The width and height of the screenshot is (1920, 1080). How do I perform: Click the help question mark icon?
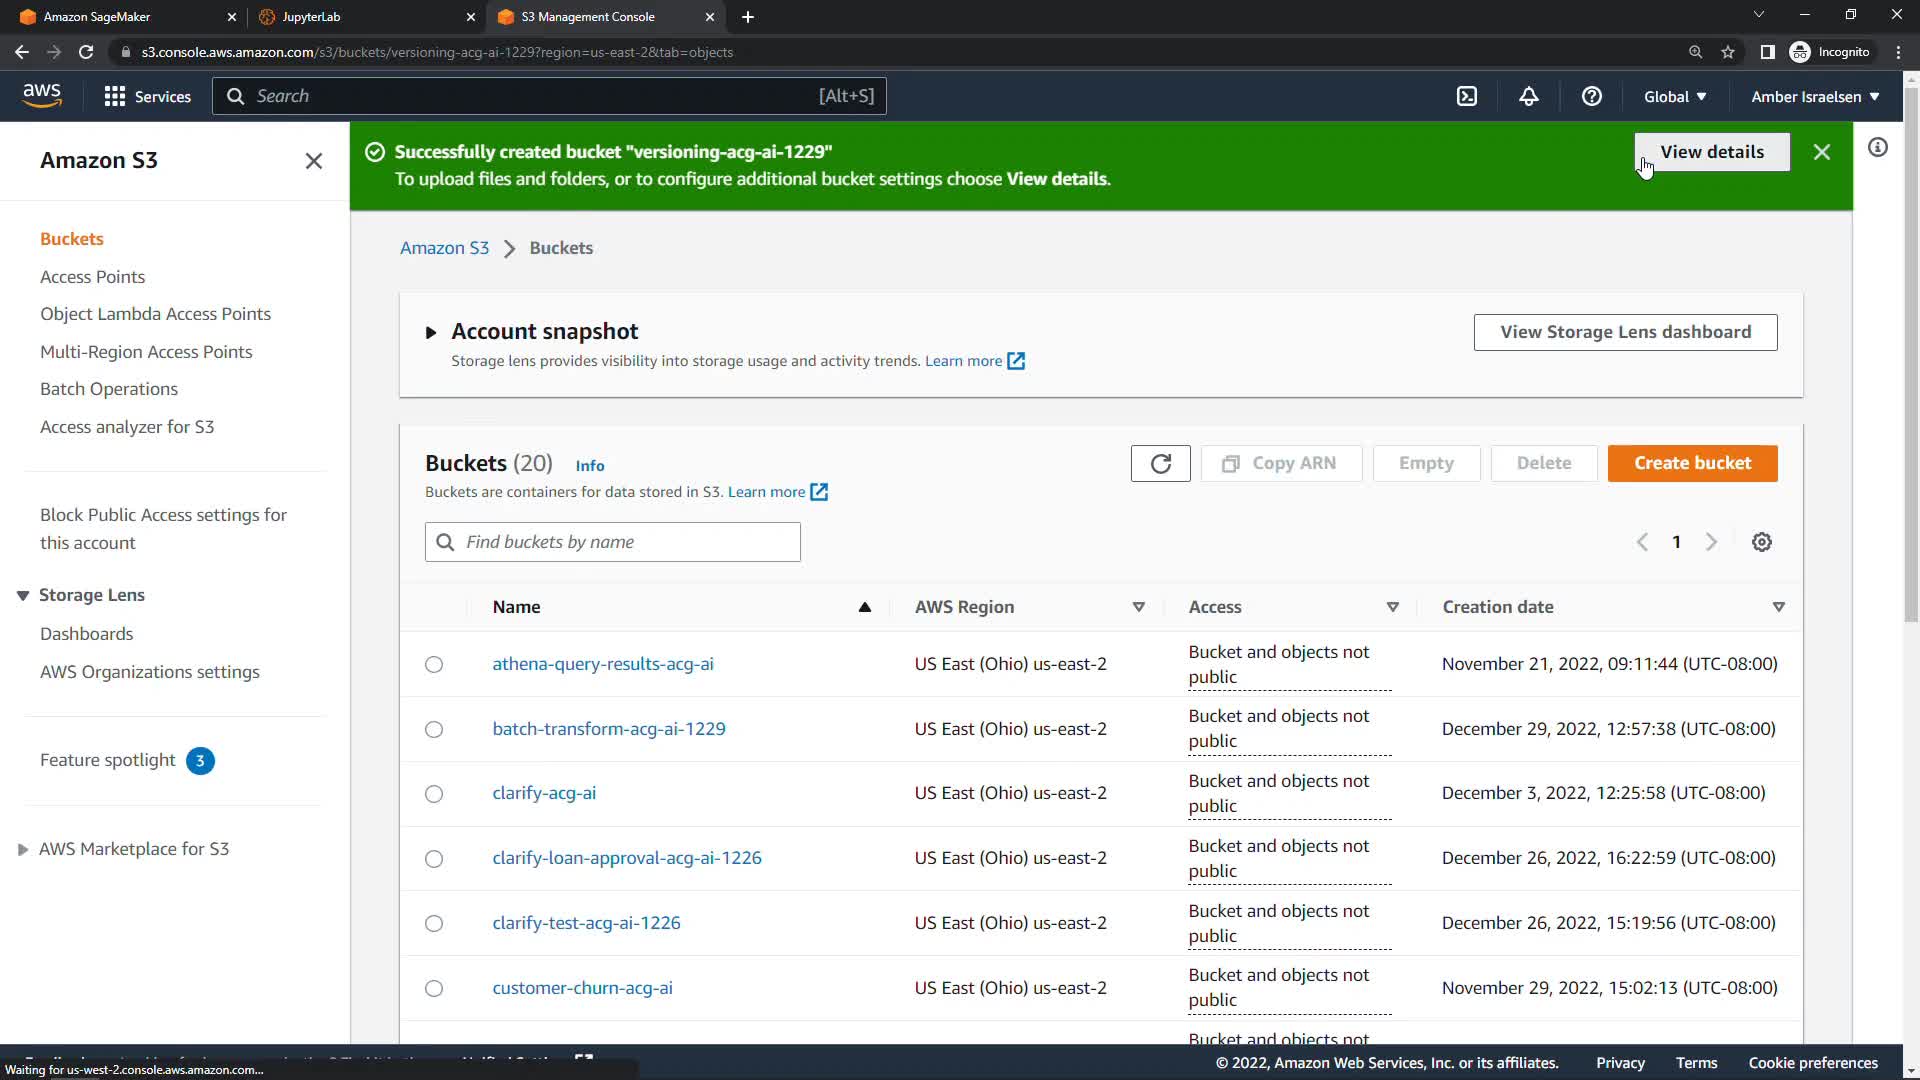1592,97
